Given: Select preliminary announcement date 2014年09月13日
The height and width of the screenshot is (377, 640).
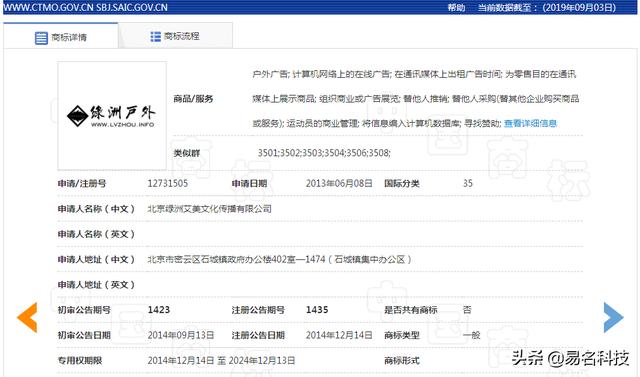Looking at the screenshot, I should (x=181, y=335).
